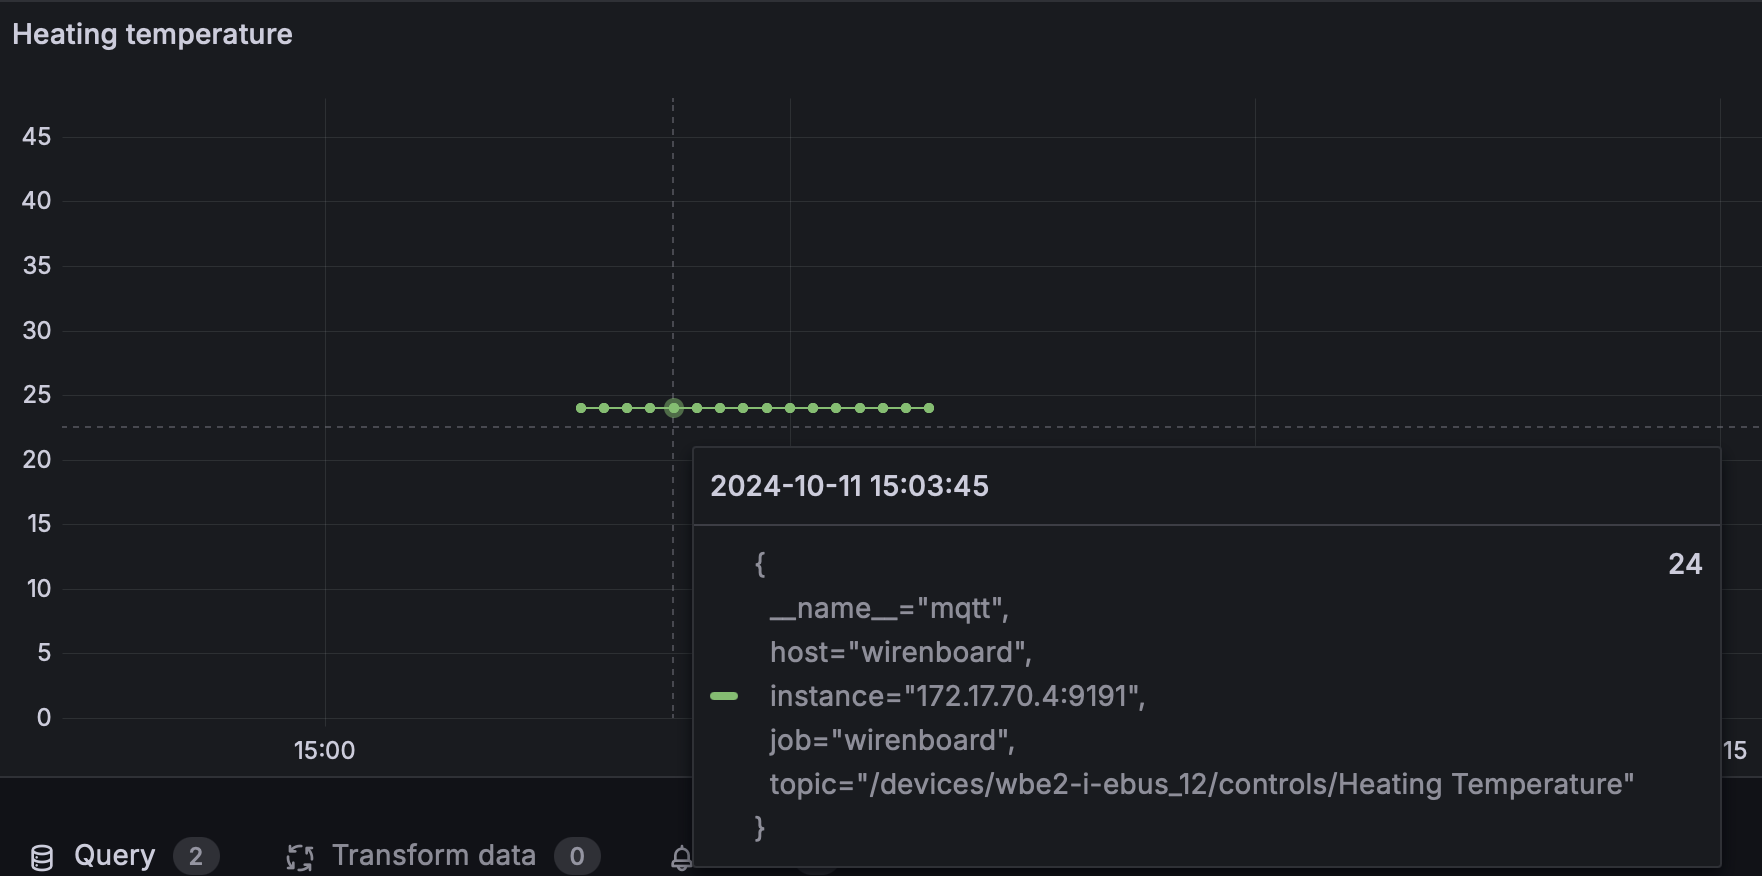1762x876 pixels.
Task: Click the y-axis label 25
Action: tap(37, 395)
